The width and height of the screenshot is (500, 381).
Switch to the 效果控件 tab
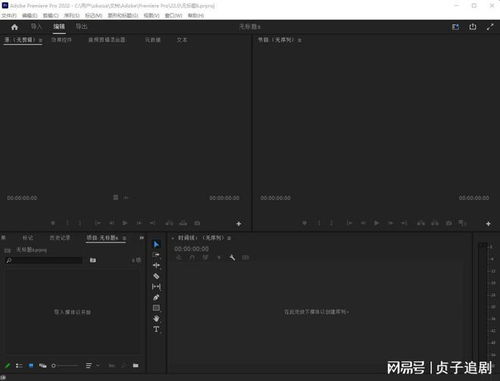61,40
